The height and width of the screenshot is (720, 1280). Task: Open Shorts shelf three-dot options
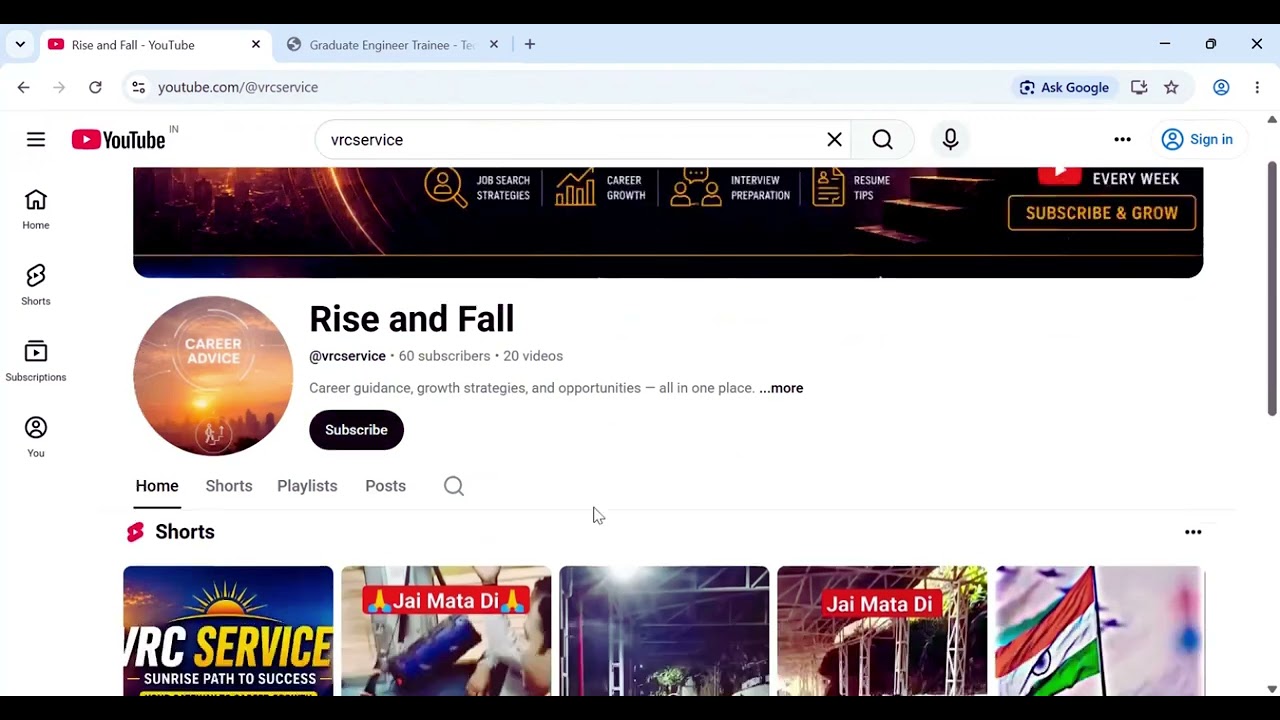click(x=1193, y=532)
